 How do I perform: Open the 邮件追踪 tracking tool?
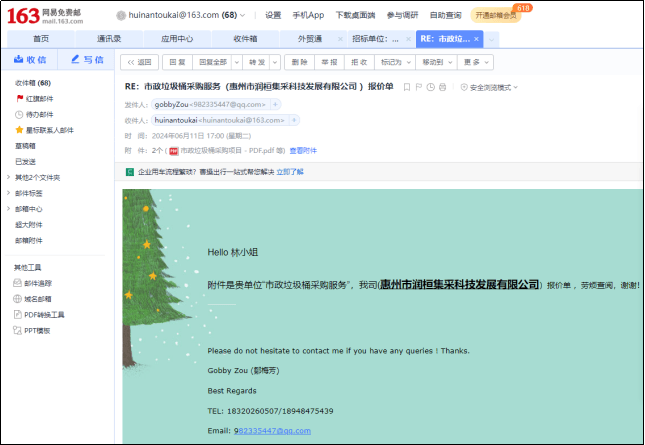coord(37,283)
